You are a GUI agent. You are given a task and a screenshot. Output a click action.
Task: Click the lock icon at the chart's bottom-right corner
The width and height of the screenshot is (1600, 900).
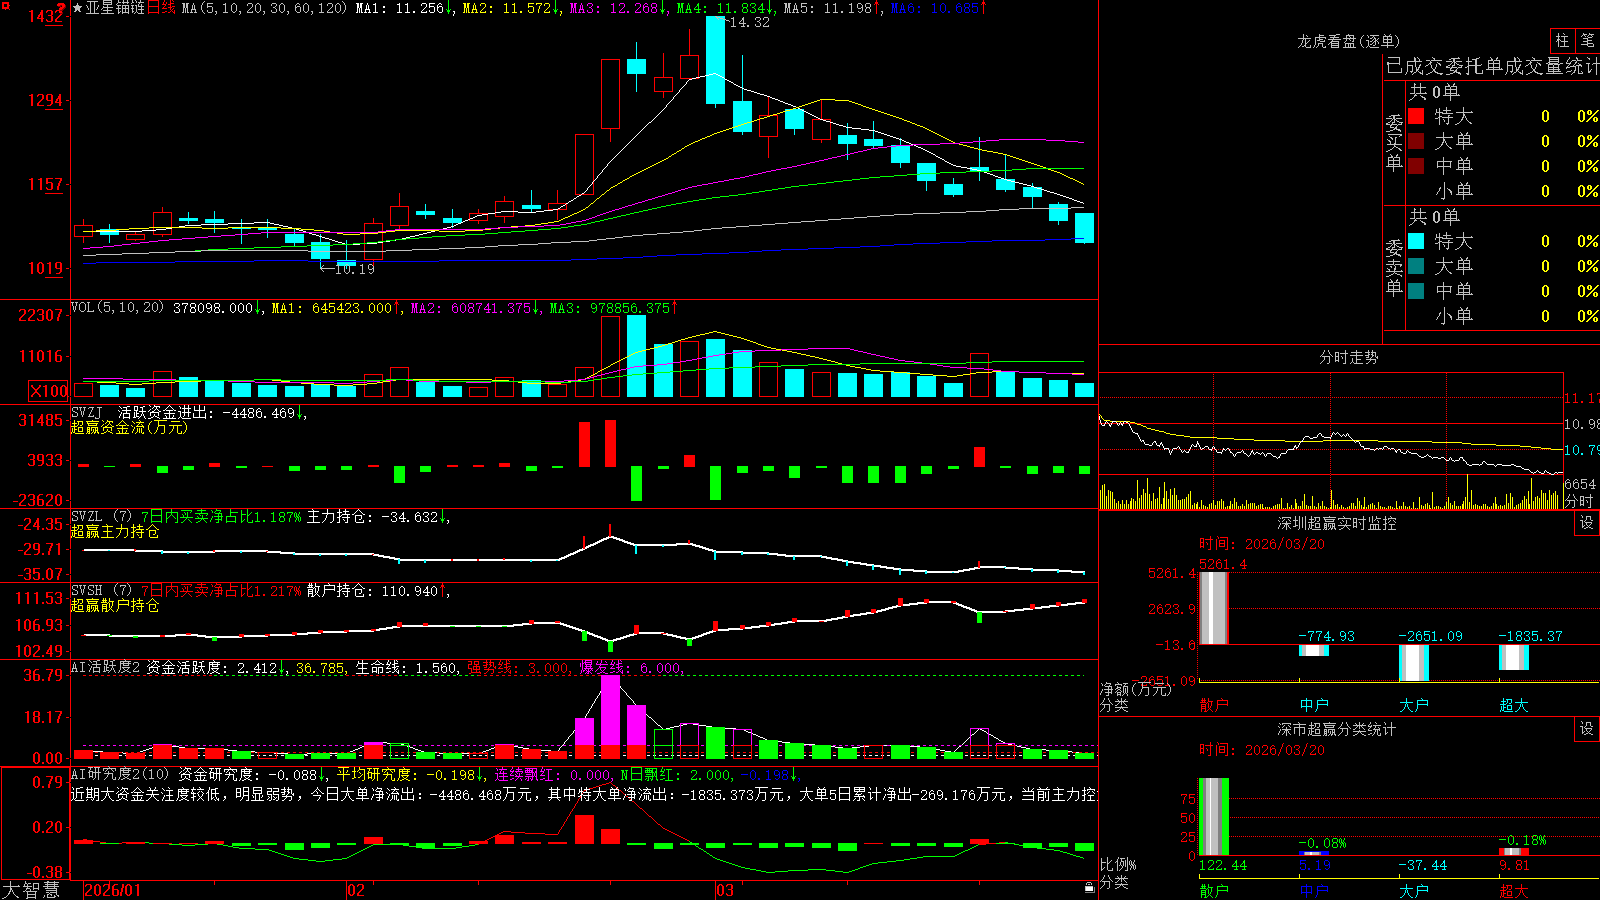[x=1090, y=888]
